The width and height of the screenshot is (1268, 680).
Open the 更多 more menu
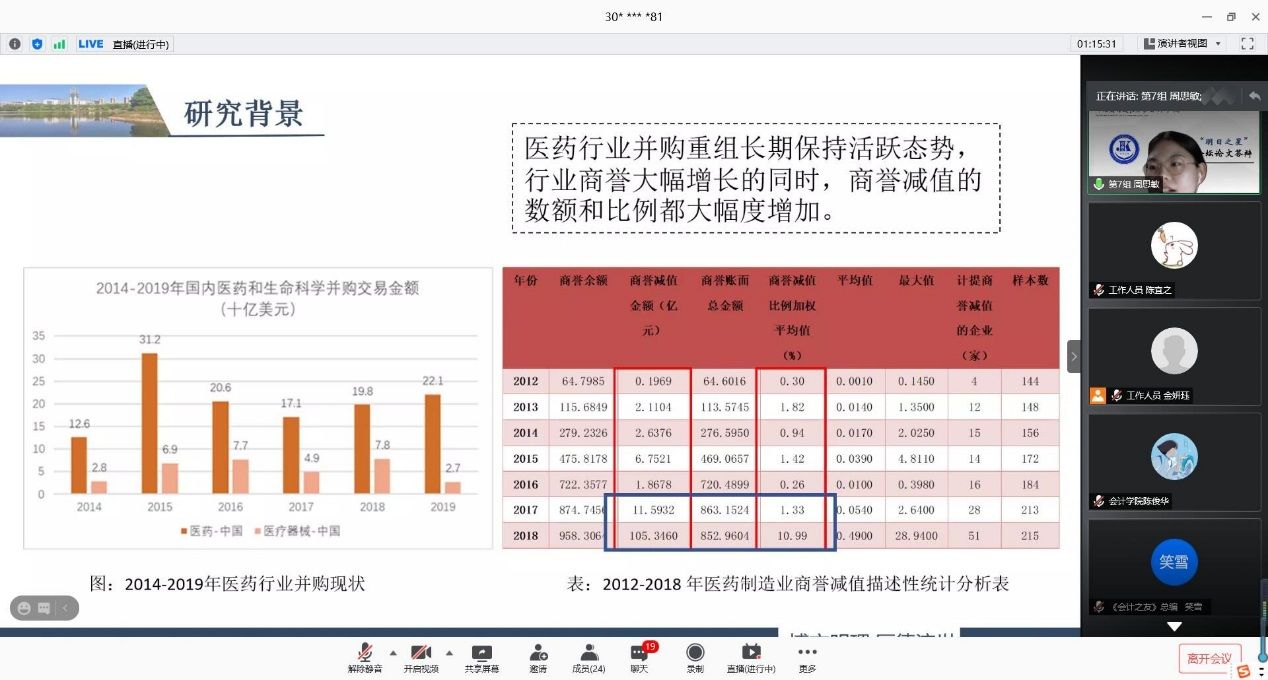pyautogui.click(x=807, y=657)
